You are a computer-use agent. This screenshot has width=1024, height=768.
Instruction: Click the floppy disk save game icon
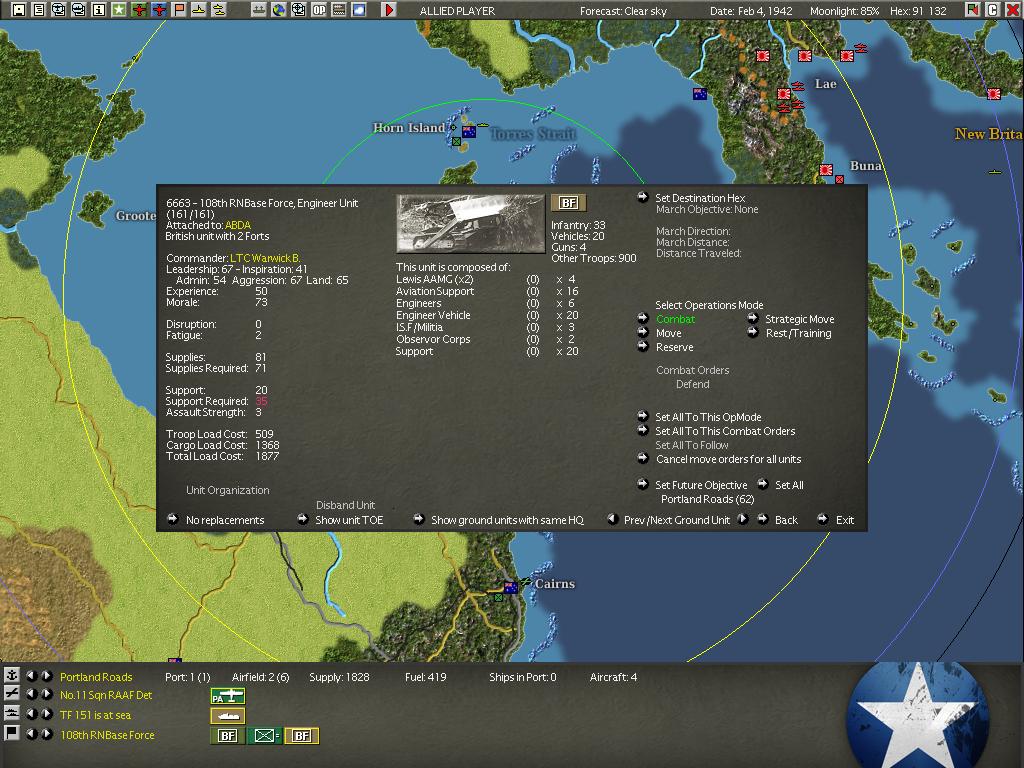19,10
